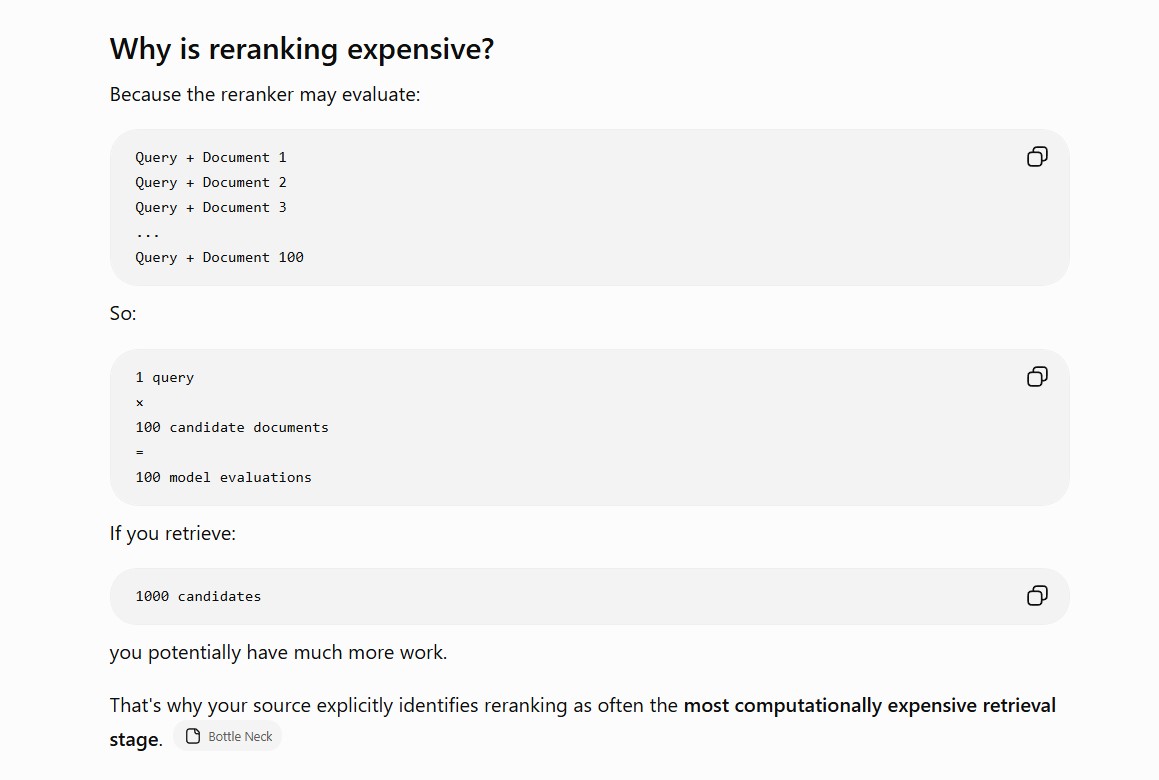Select the "Query + Document 2" code line

[211, 183]
